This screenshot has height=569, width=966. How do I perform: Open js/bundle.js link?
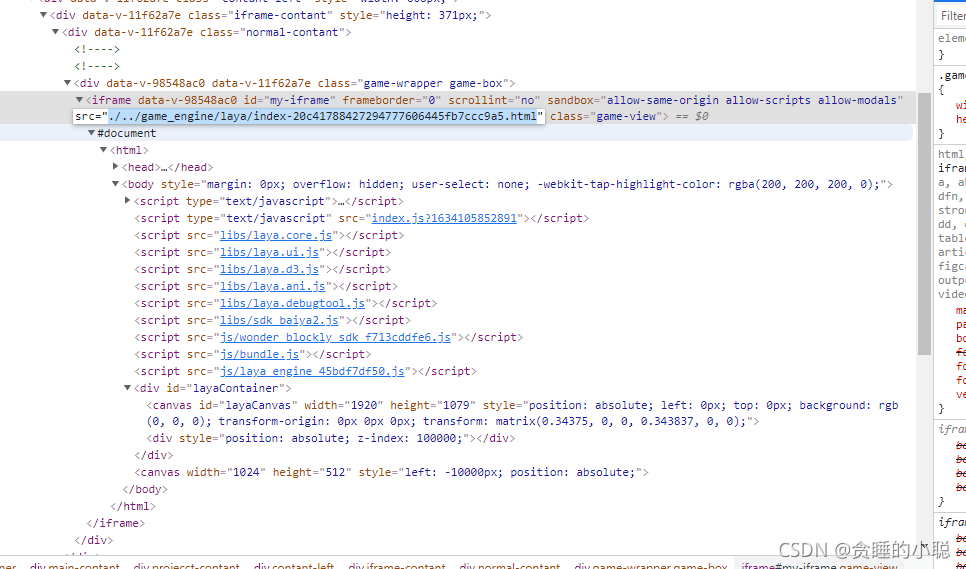click(x=259, y=354)
